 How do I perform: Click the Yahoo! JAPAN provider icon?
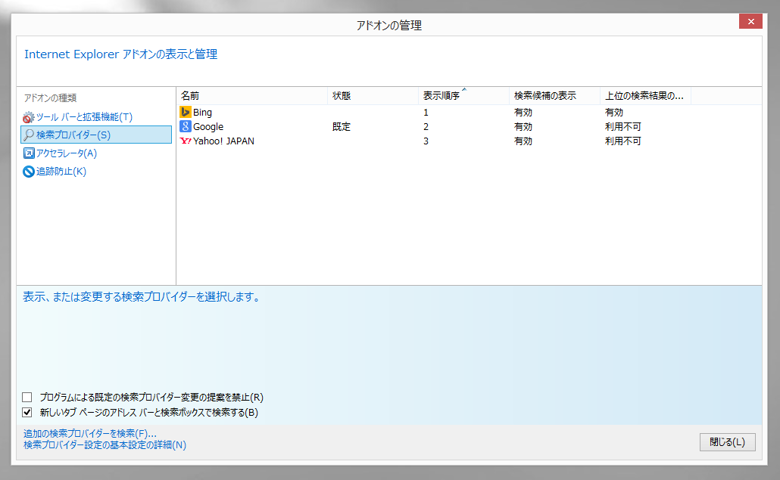pyautogui.click(x=185, y=141)
